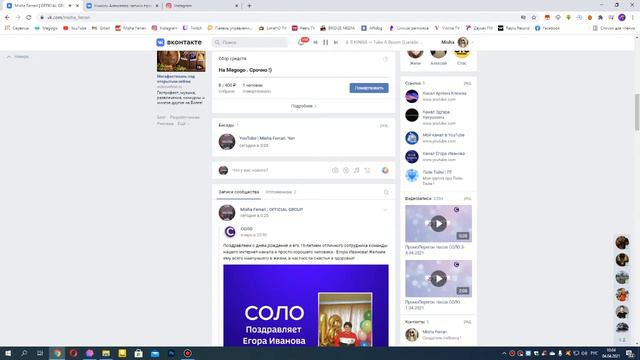Skip to previous track in VK player

click(315, 42)
